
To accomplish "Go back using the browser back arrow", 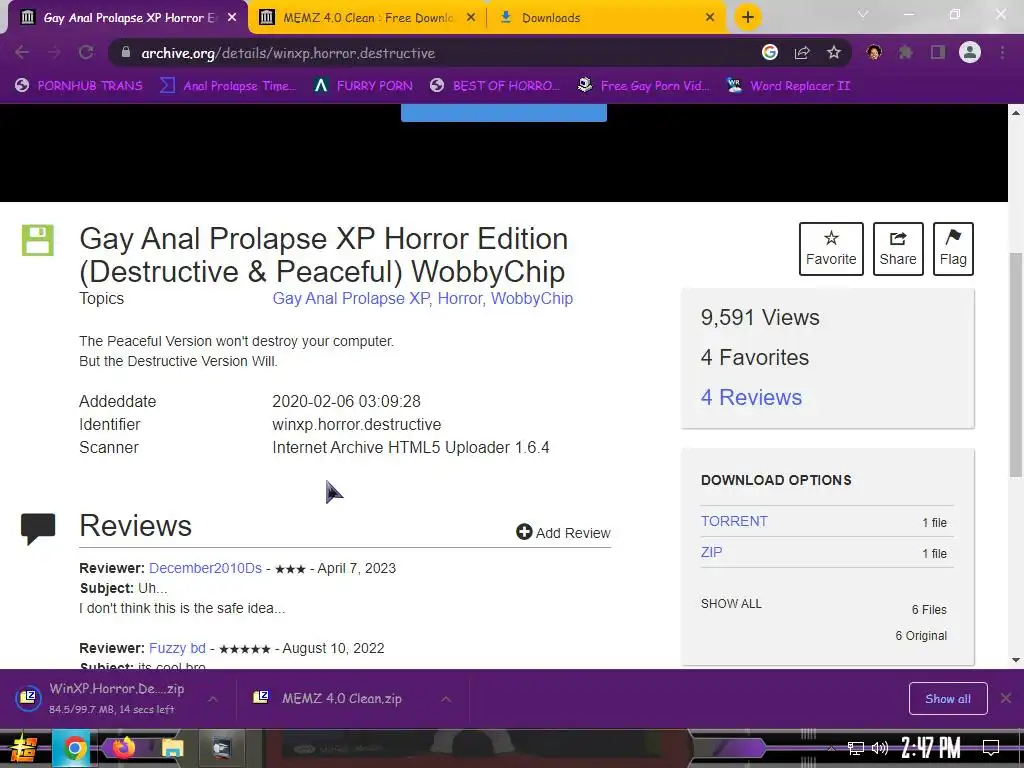I will [x=22, y=53].
